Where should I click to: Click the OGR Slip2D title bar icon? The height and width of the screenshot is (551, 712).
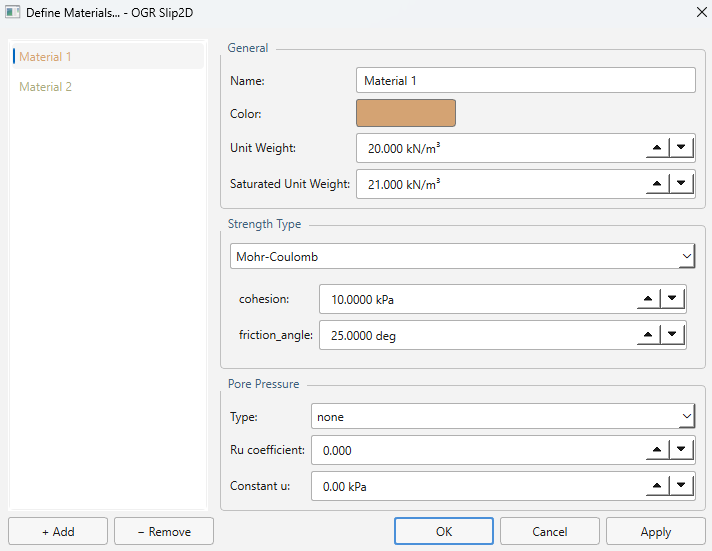coord(12,12)
